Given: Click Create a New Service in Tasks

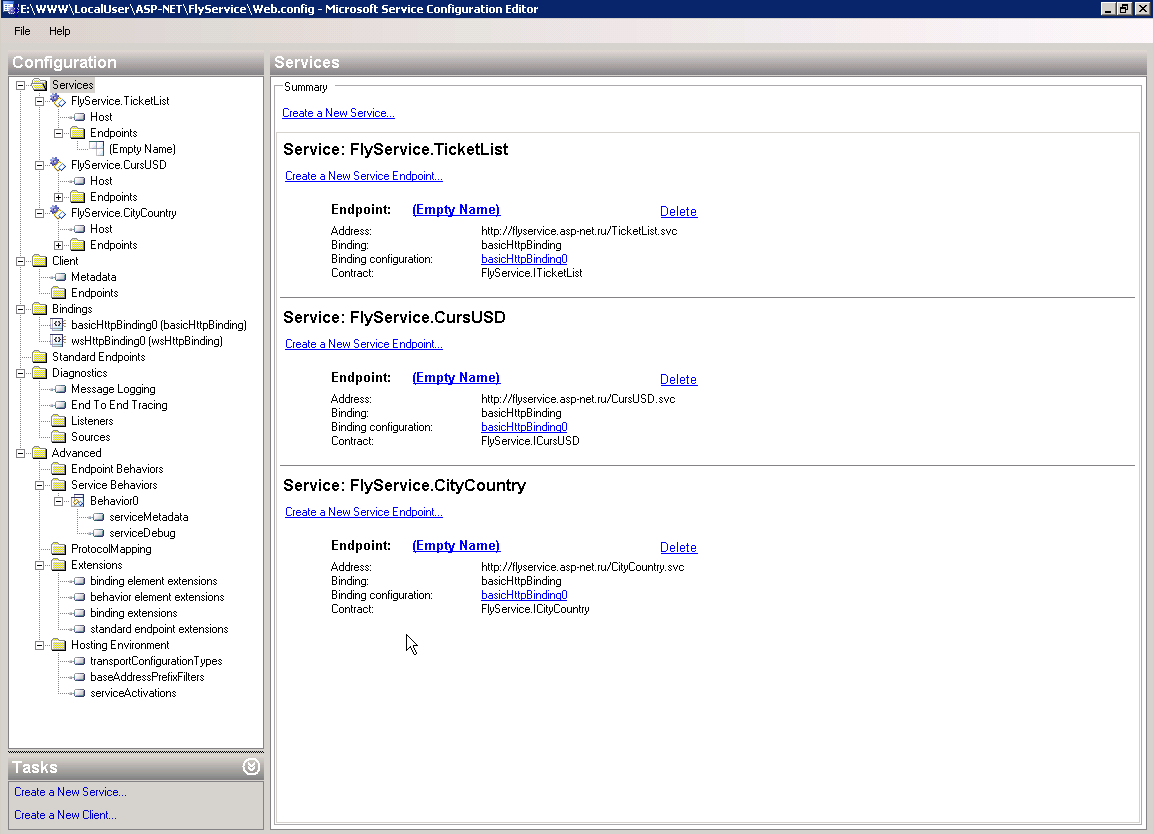Looking at the screenshot, I should point(70,792).
